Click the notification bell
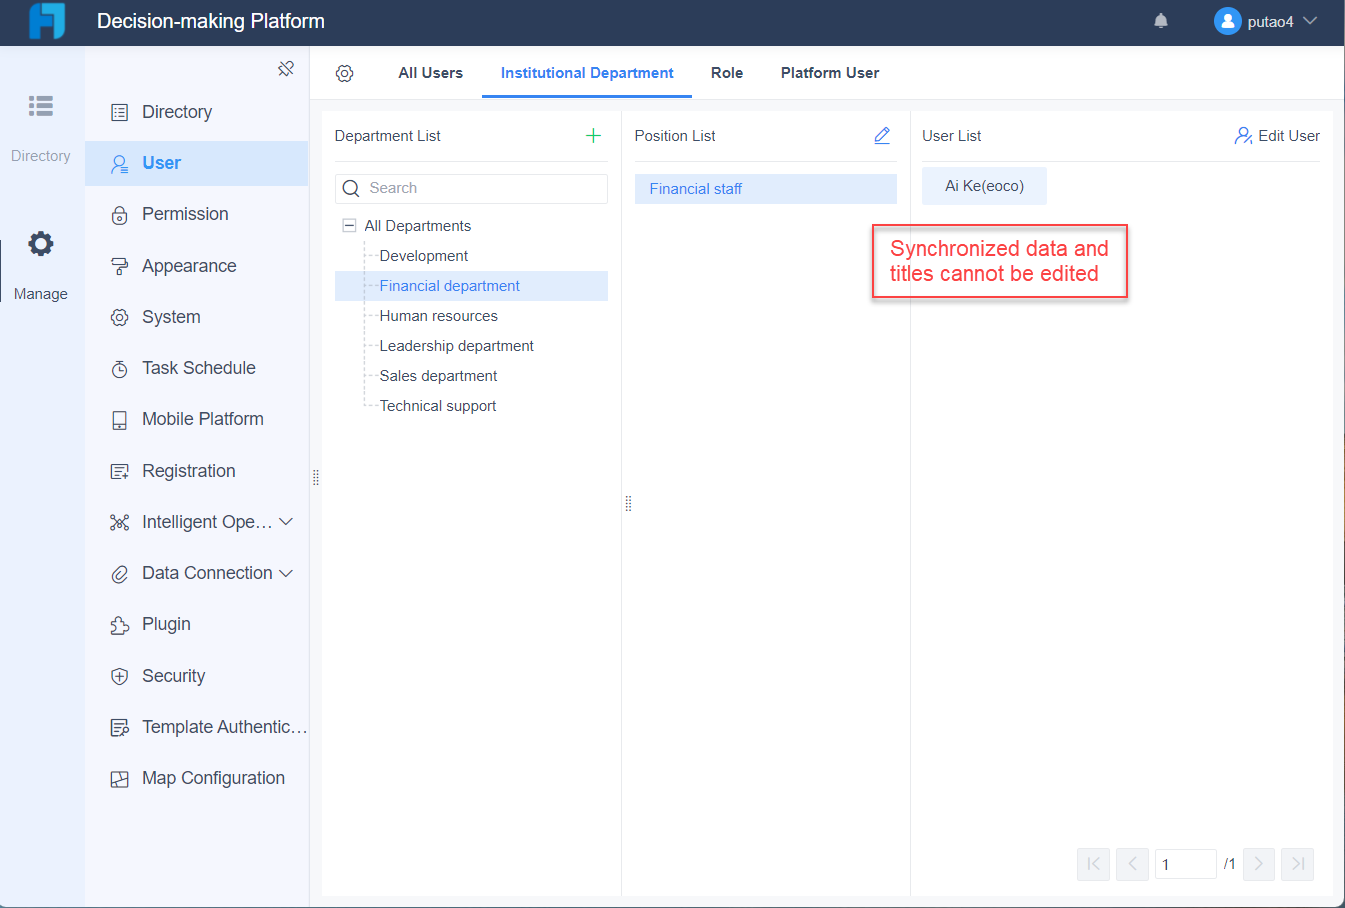 1160,20
